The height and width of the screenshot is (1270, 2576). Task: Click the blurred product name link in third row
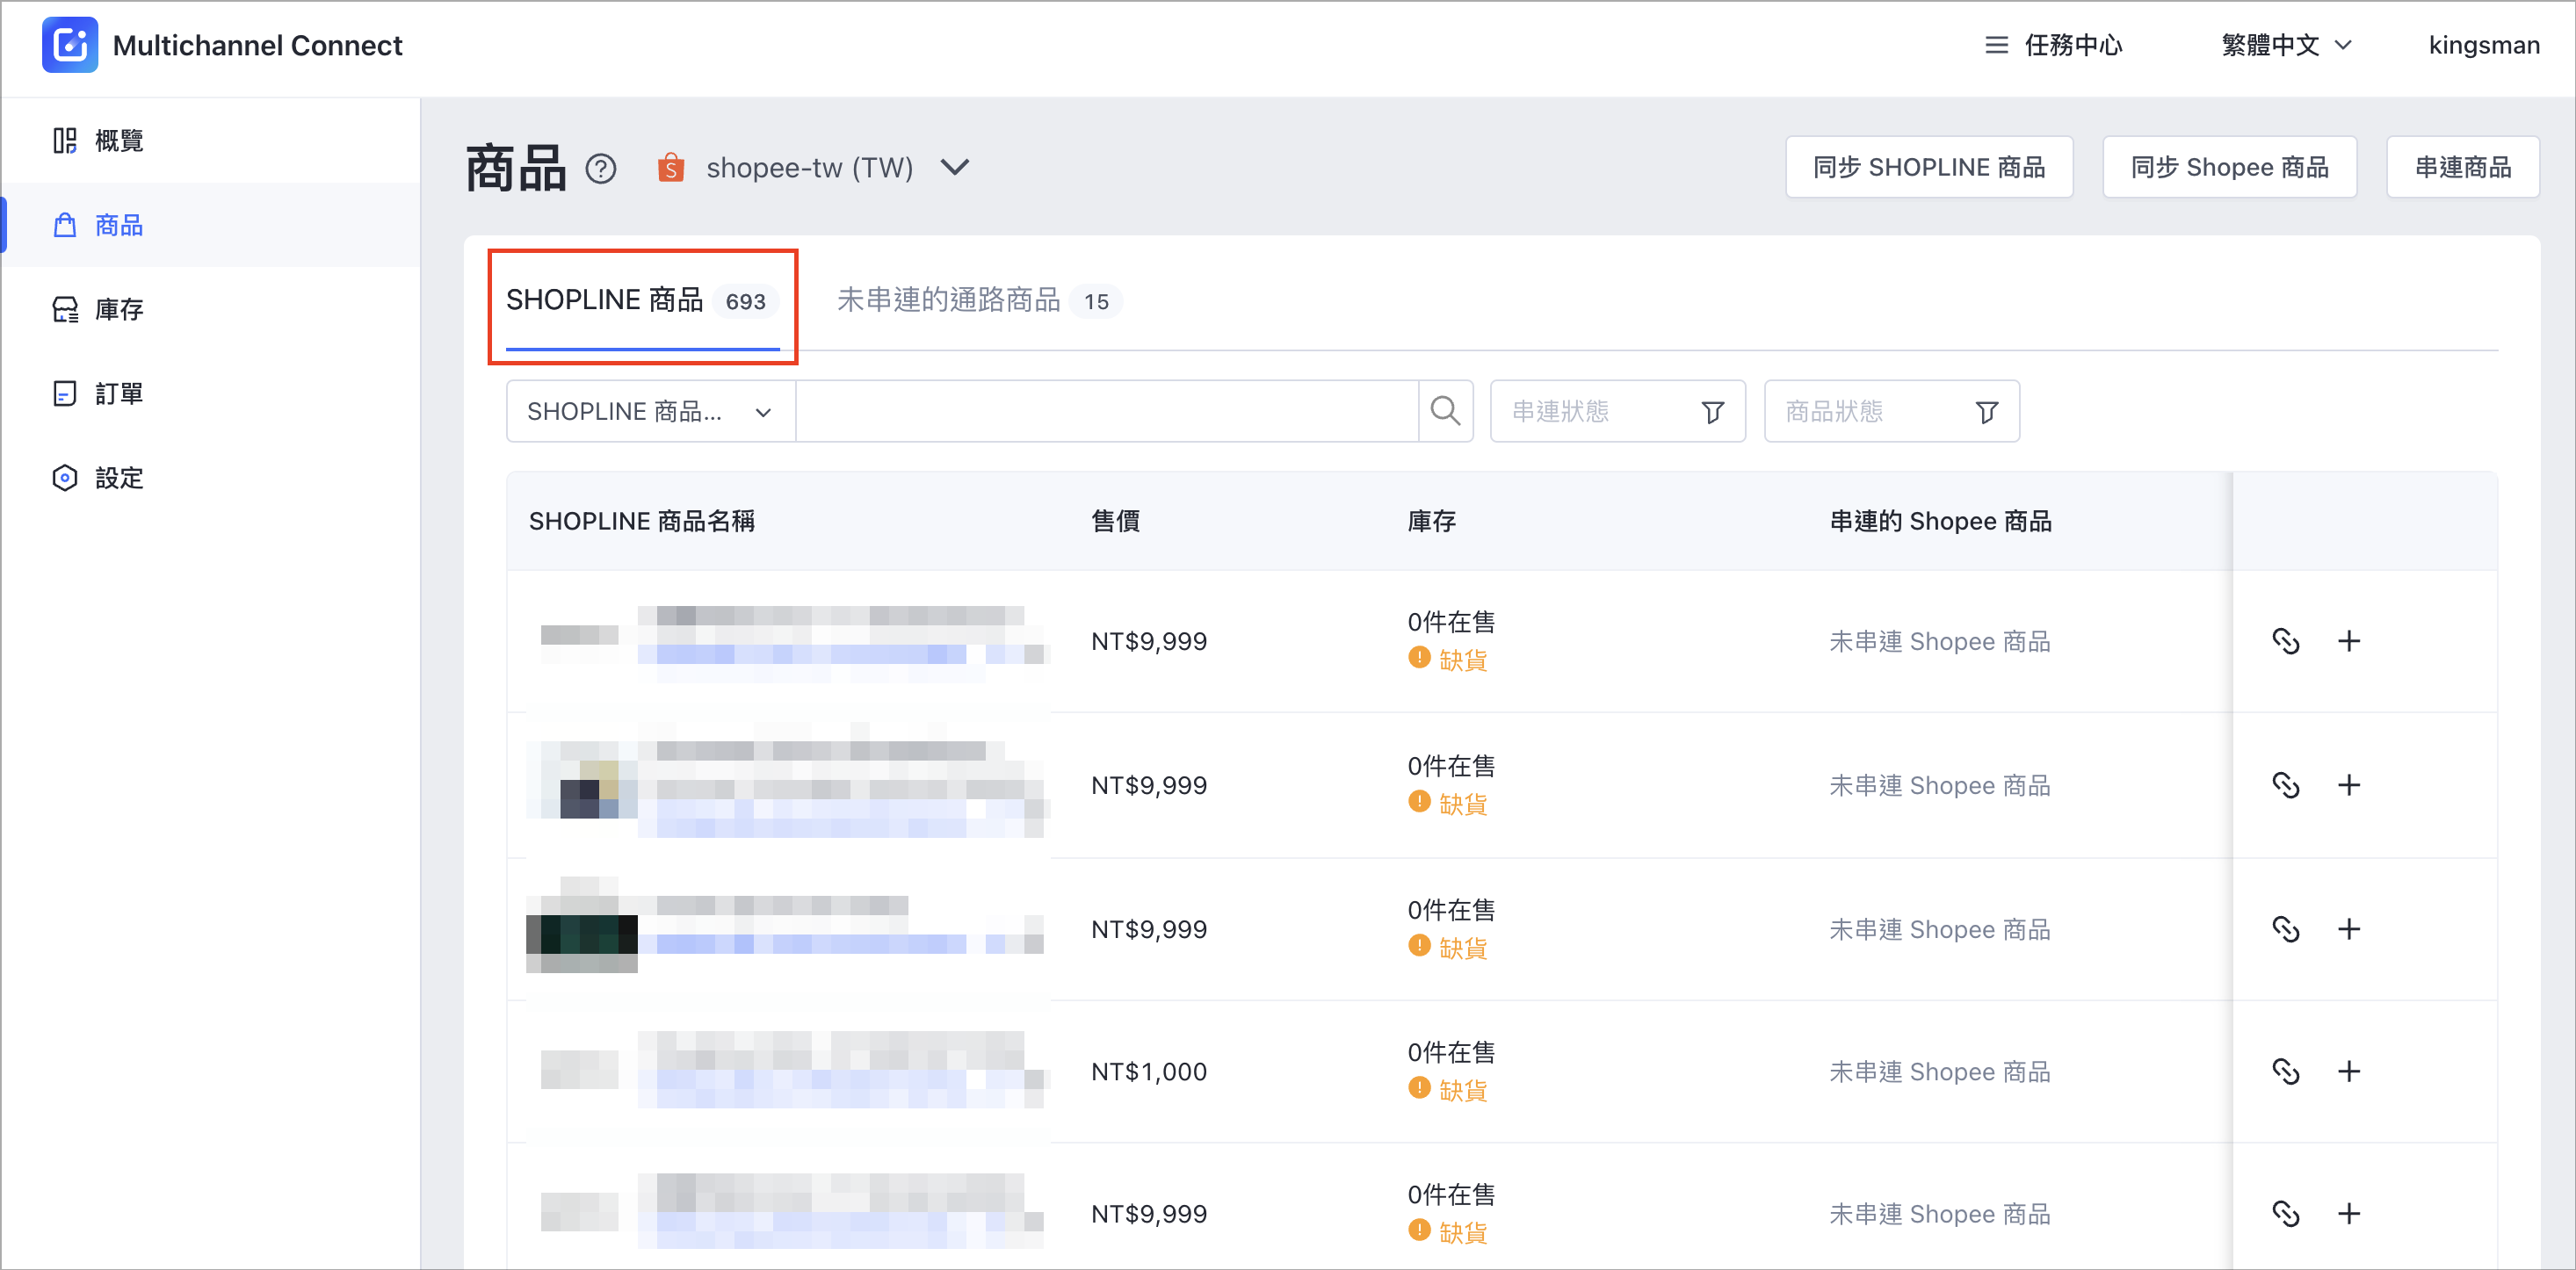(x=803, y=943)
